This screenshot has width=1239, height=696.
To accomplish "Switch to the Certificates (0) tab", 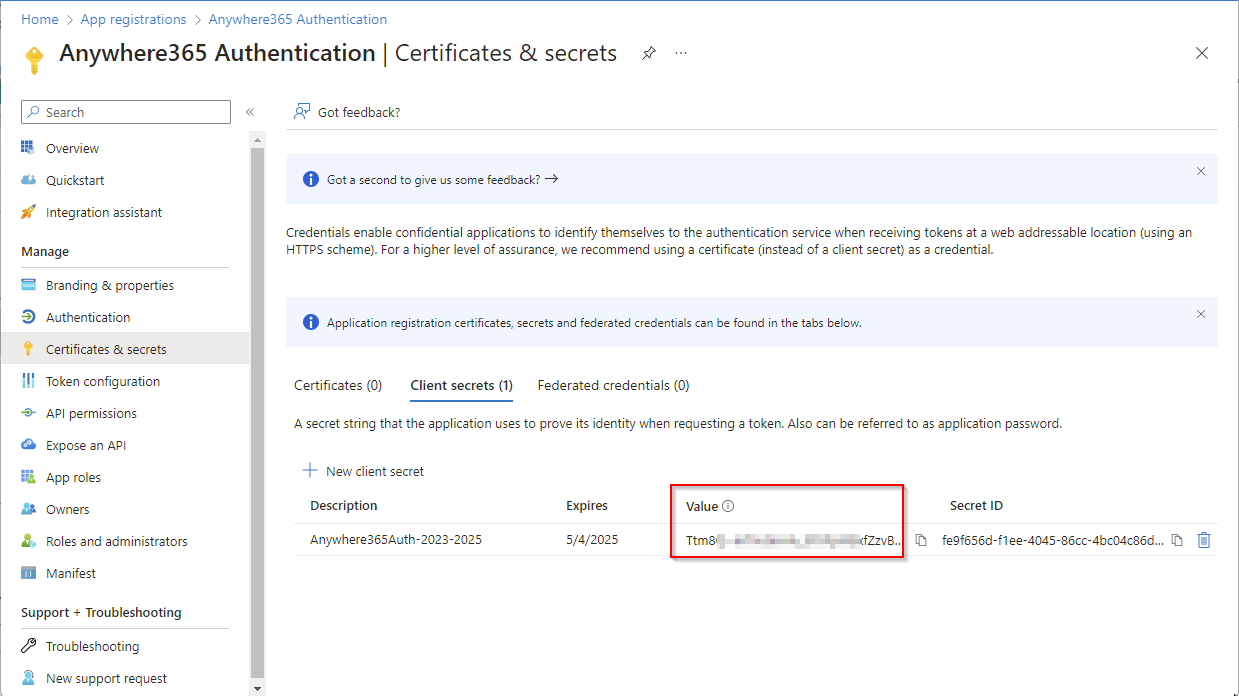I will (x=337, y=385).
